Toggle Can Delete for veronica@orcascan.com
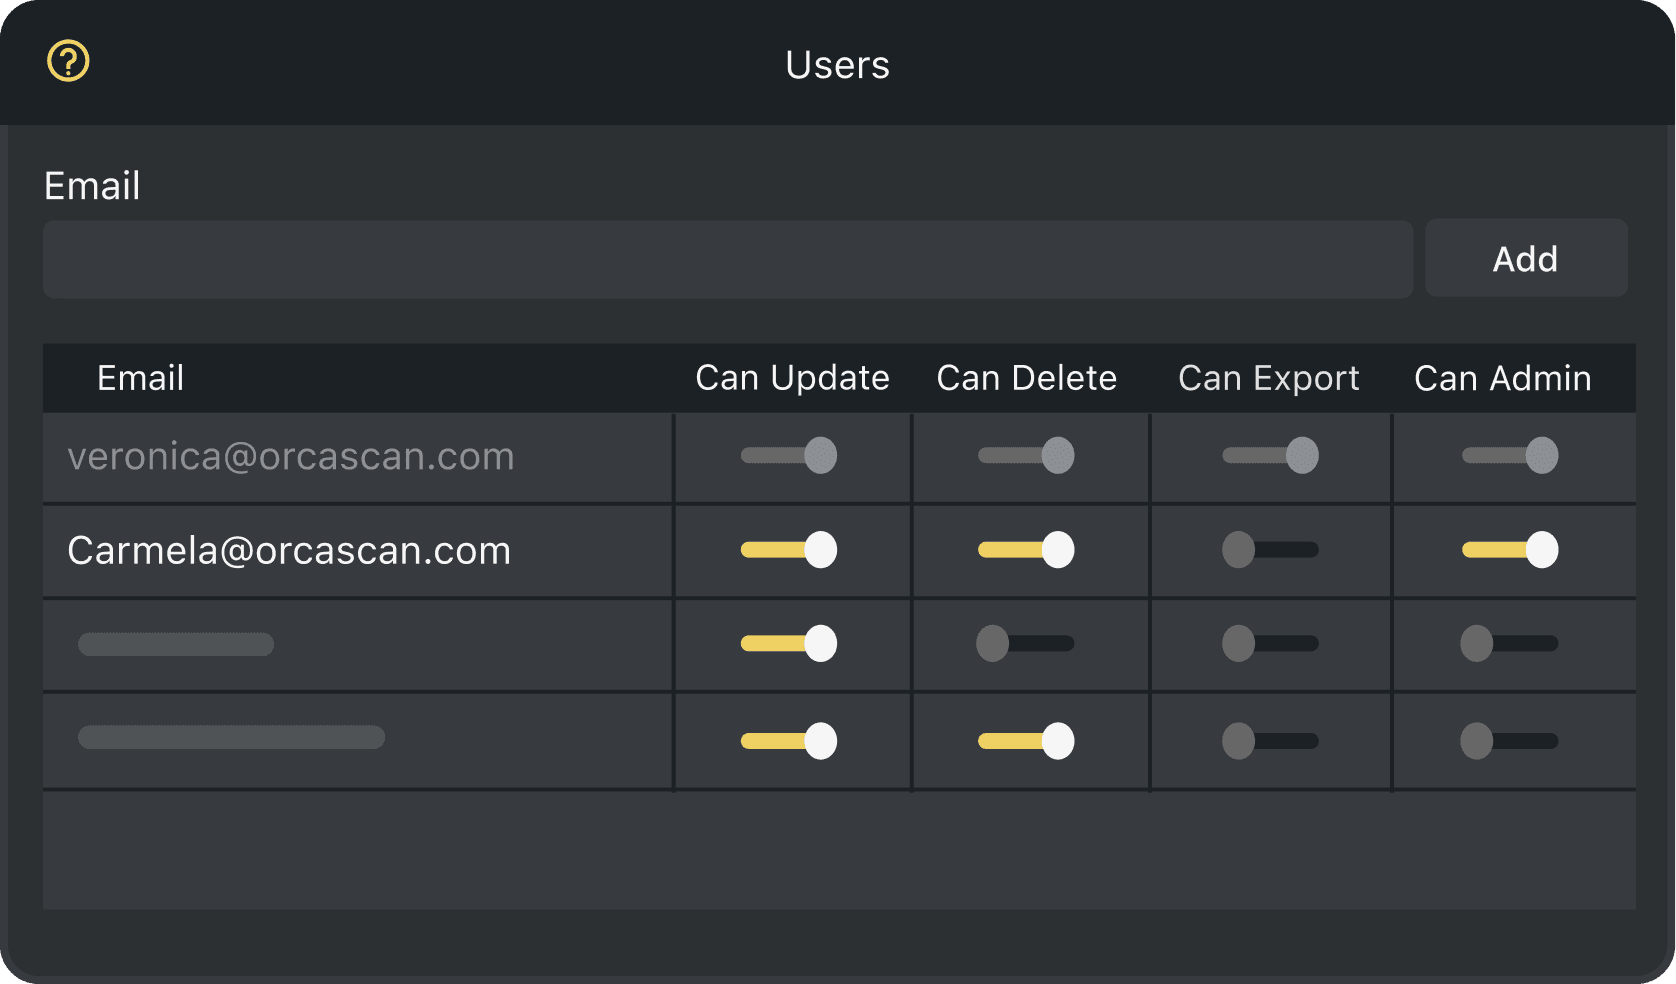This screenshot has height=984, width=1676. [x=1026, y=456]
